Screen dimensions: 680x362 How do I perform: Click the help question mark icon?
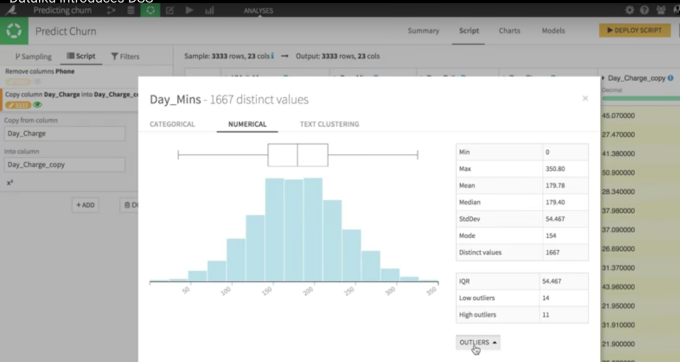pyautogui.click(x=644, y=10)
